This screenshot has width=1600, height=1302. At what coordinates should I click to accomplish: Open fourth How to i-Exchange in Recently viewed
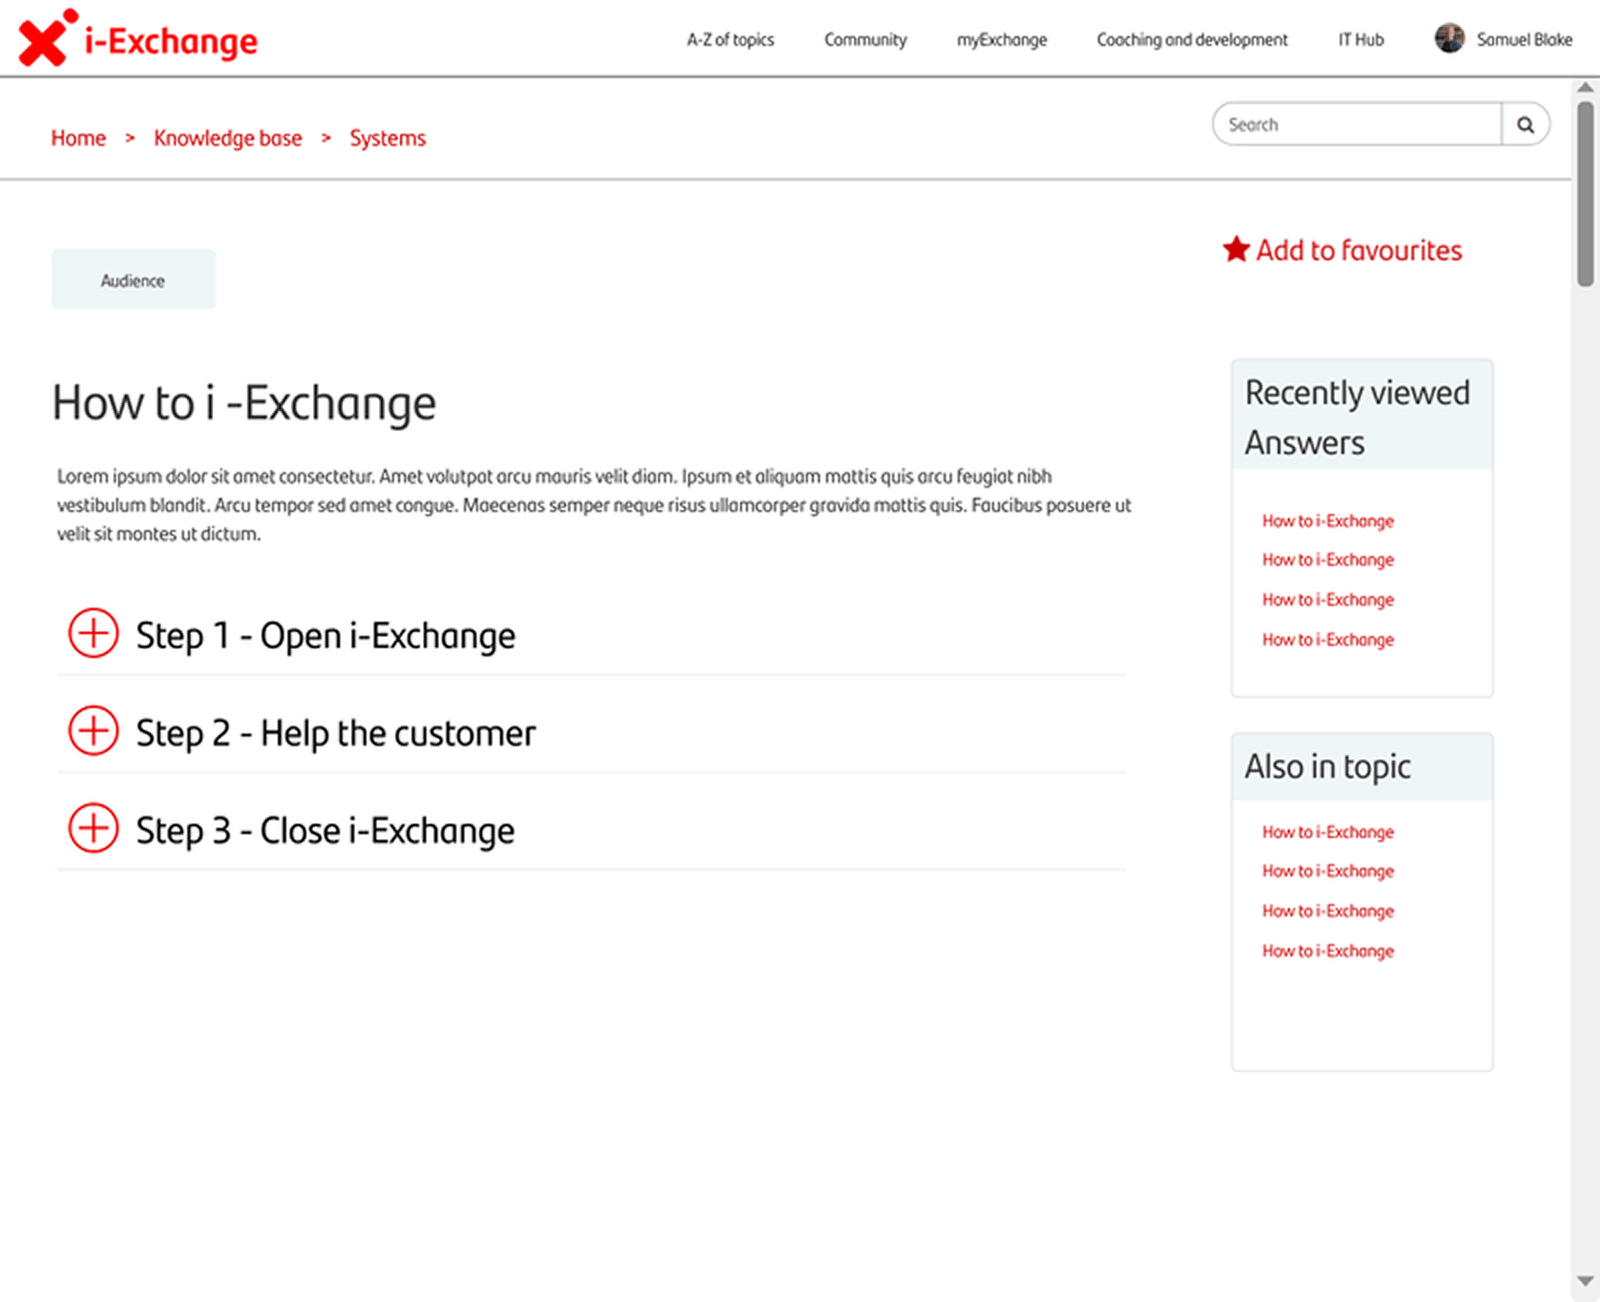point(1328,640)
